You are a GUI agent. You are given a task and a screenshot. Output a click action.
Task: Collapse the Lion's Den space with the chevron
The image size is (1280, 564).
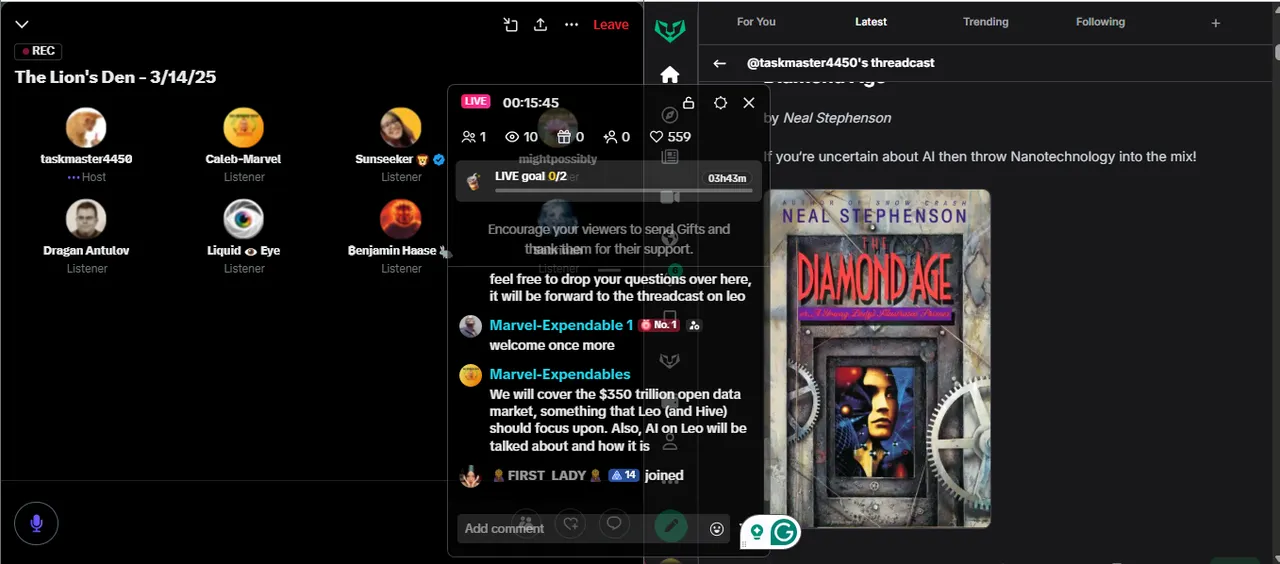(x=22, y=24)
